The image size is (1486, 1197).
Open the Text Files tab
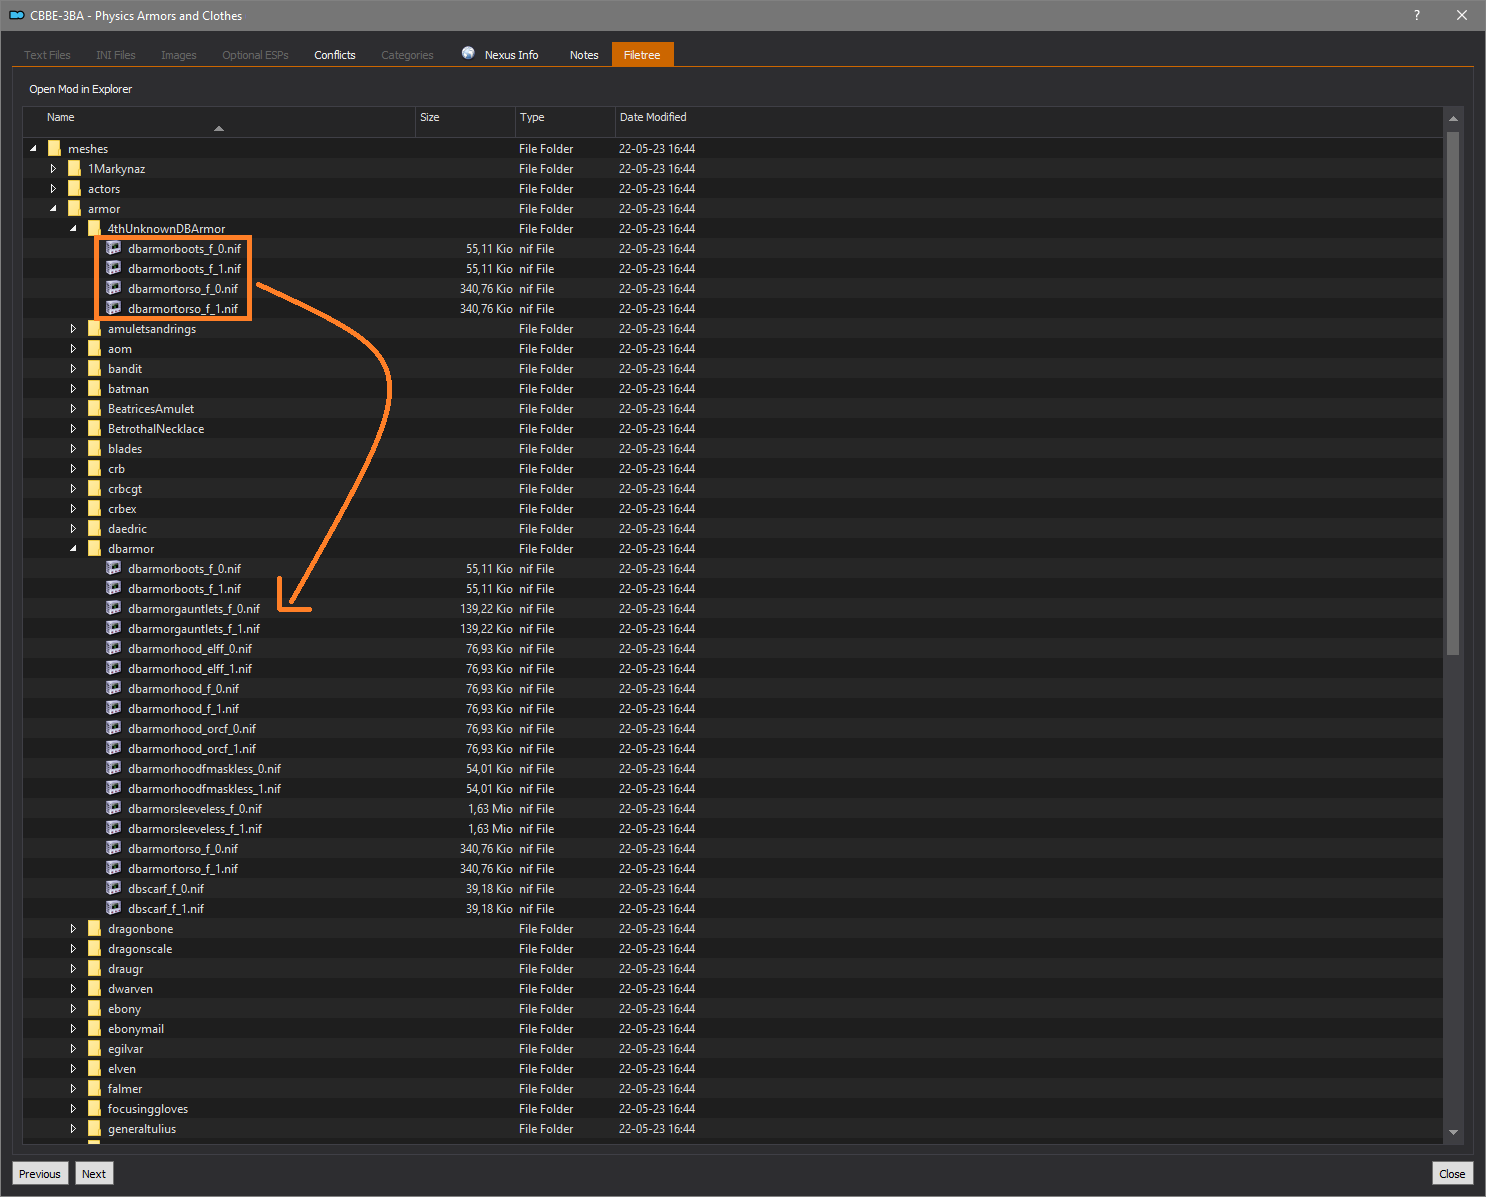tap(47, 55)
